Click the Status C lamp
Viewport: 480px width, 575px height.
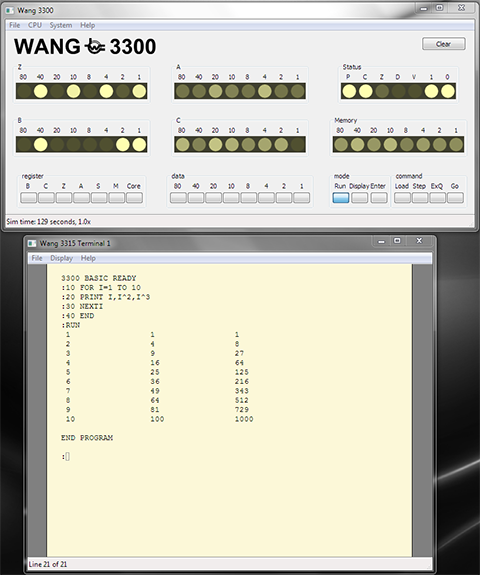coord(365,91)
